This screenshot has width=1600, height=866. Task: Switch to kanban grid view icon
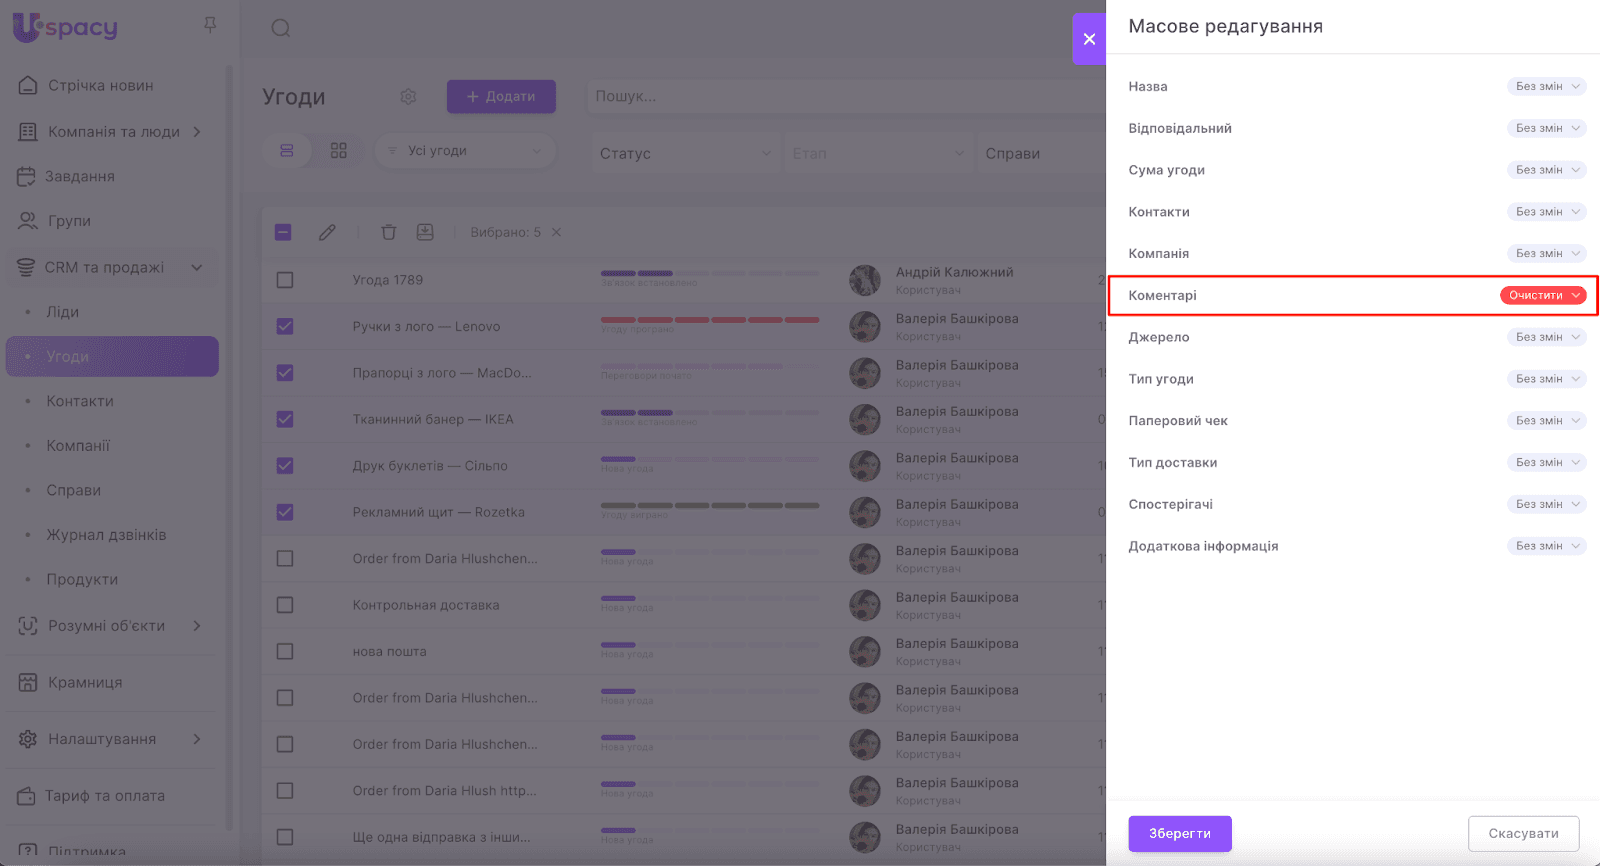[x=339, y=151]
